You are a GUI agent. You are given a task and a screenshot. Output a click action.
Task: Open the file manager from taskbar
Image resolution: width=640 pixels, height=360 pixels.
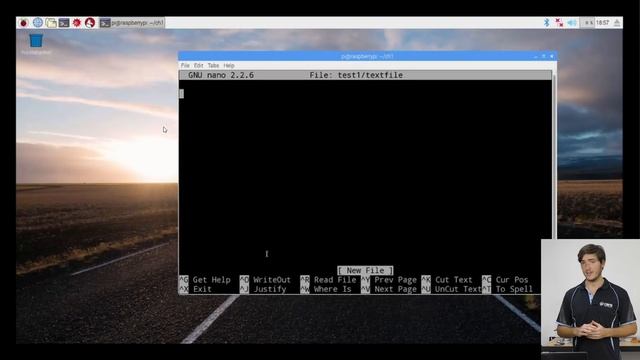click(51, 23)
